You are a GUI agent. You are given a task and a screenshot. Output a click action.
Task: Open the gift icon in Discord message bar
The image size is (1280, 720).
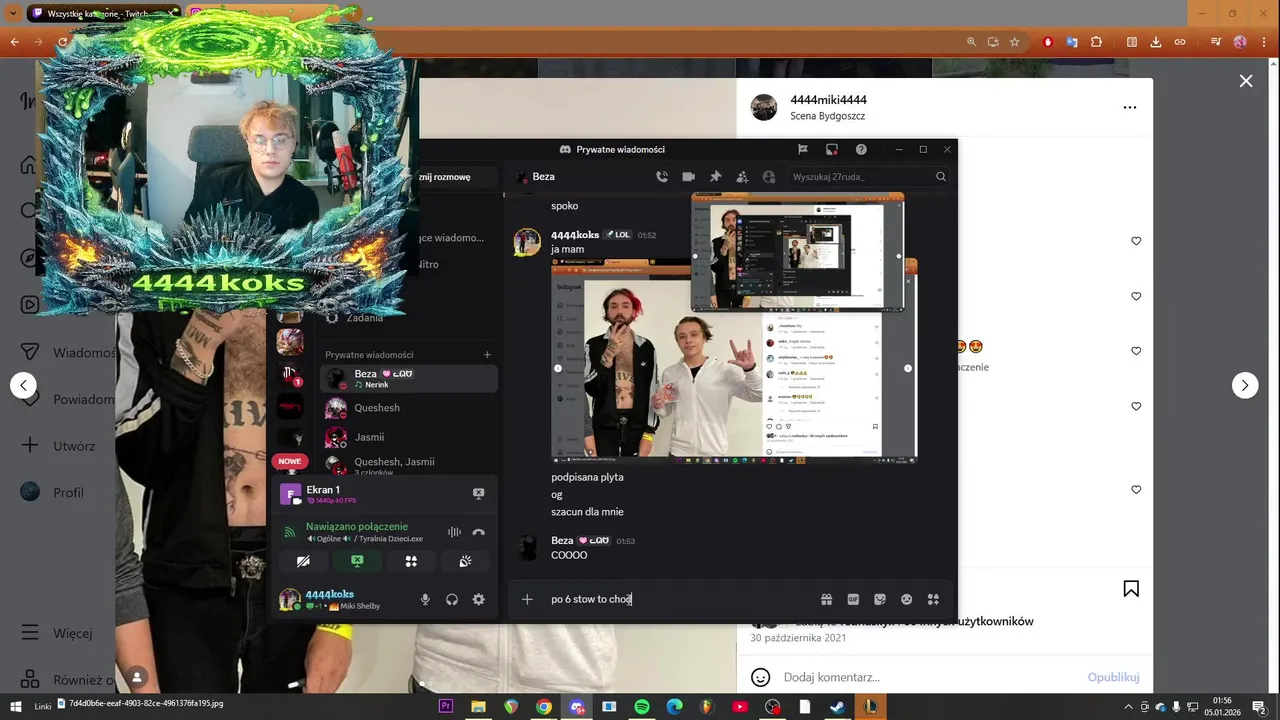point(826,599)
